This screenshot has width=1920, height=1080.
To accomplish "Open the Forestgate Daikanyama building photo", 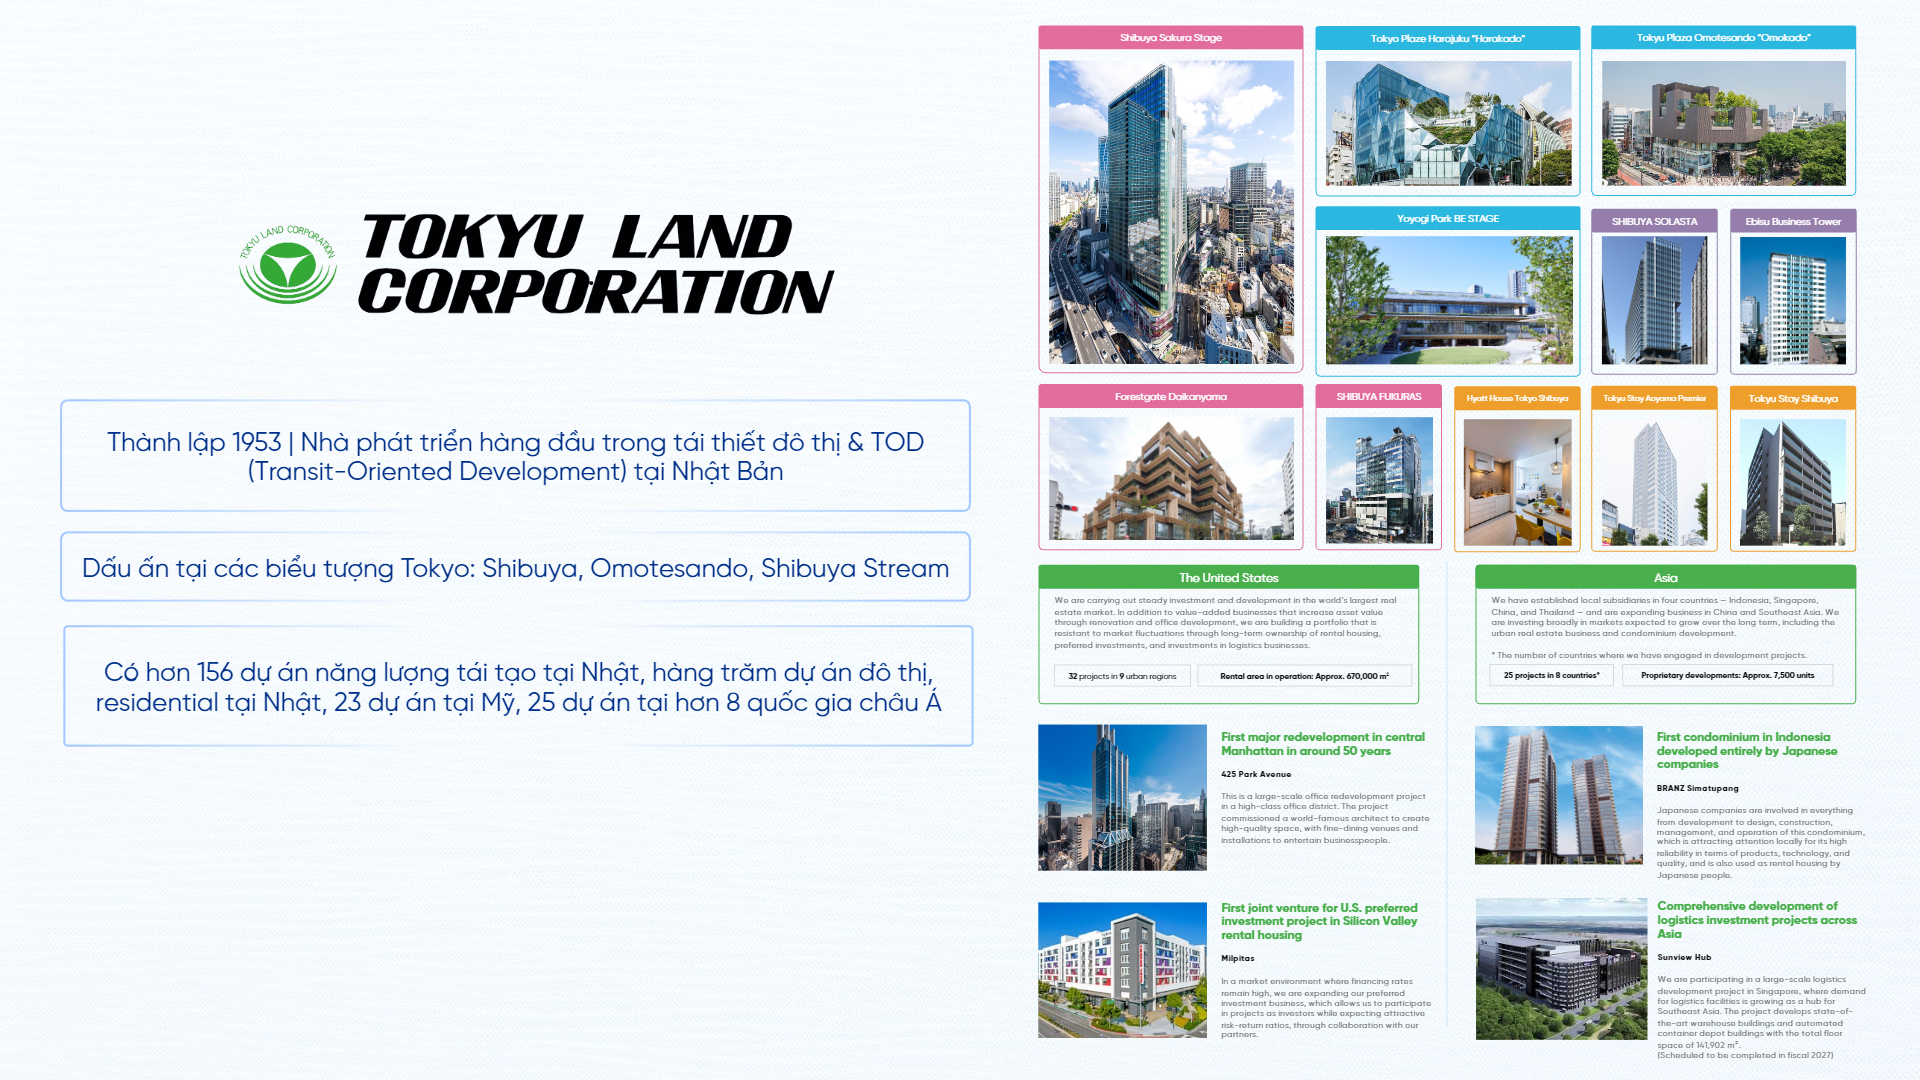I will [x=1171, y=479].
